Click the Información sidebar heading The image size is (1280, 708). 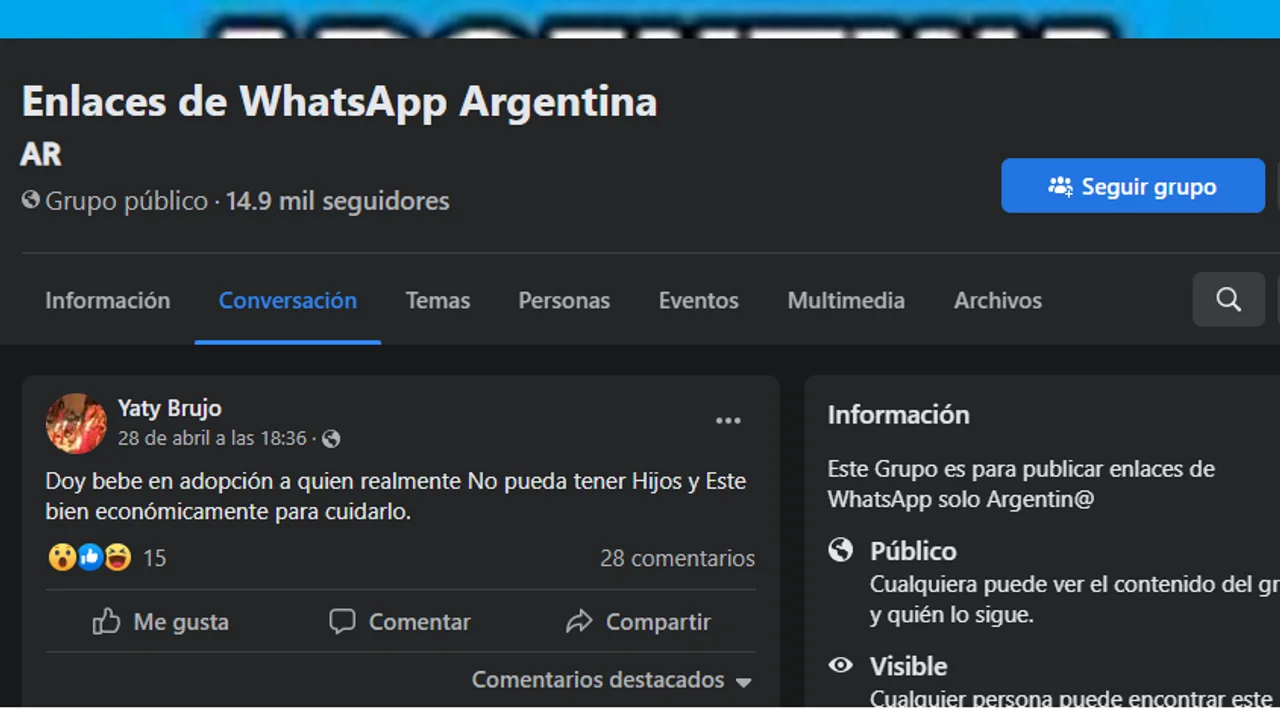pyautogui.click(x=898, y=415)
